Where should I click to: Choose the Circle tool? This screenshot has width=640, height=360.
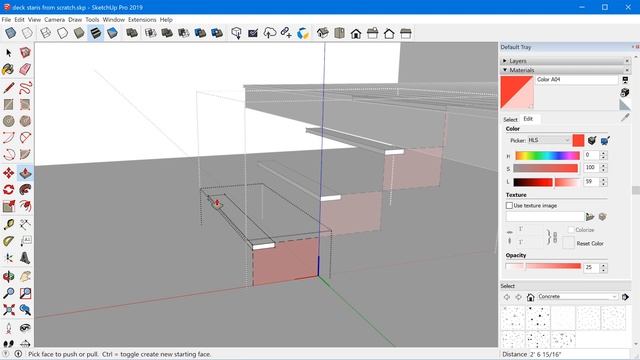point(9,121)
